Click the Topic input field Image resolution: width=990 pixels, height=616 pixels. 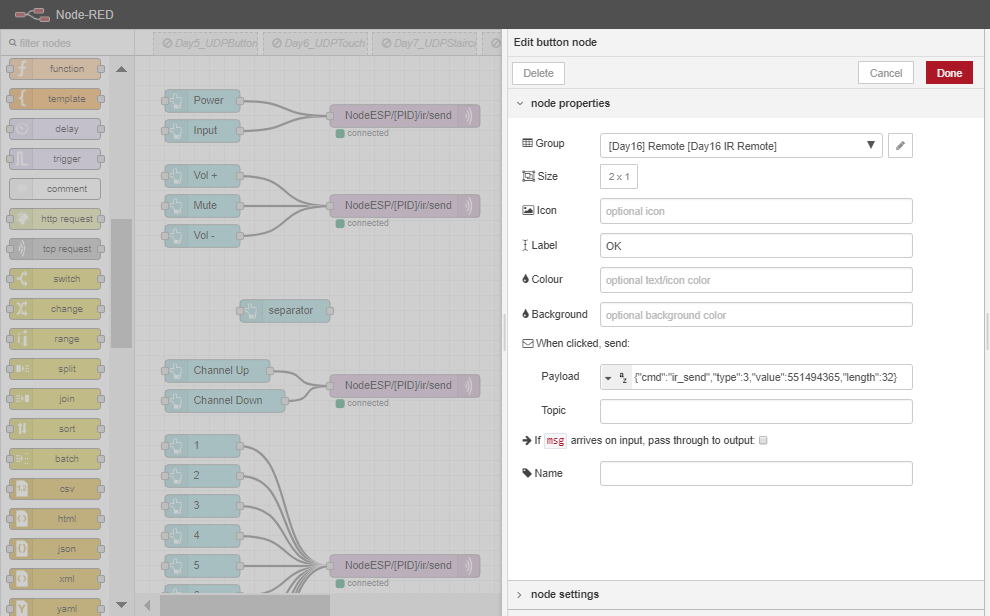click(756, 412)
